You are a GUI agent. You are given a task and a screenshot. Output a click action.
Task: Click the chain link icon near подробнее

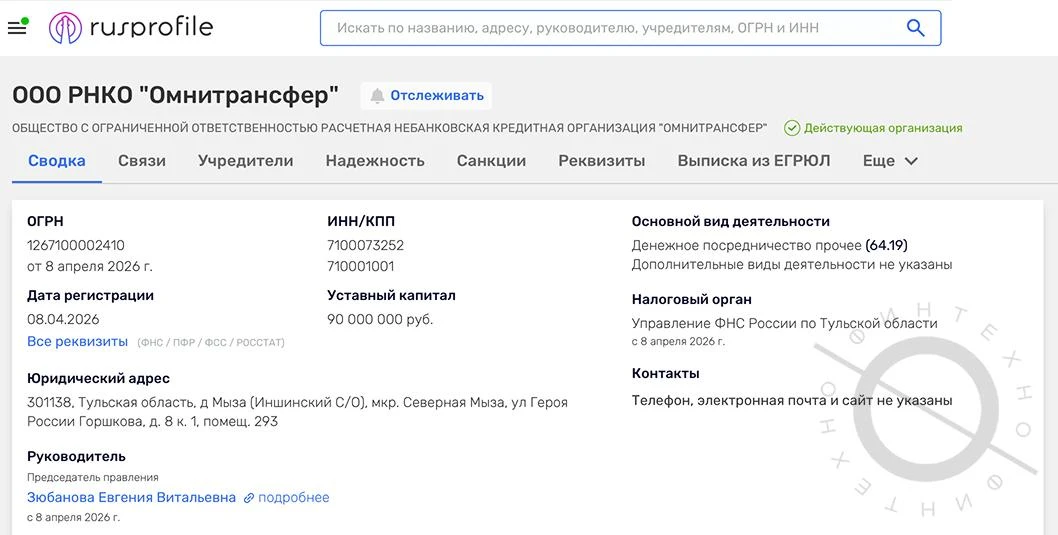[249, 498]
